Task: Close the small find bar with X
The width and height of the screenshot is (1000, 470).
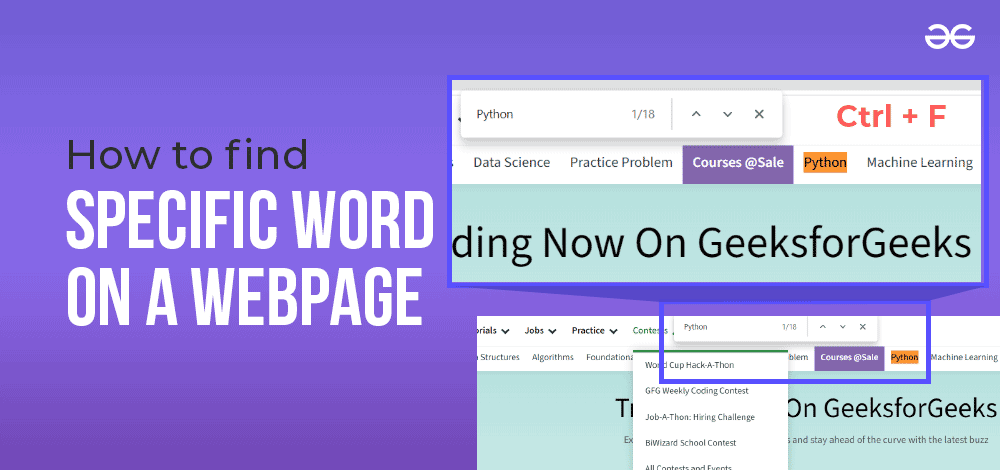Action: (x=862, y=327)
